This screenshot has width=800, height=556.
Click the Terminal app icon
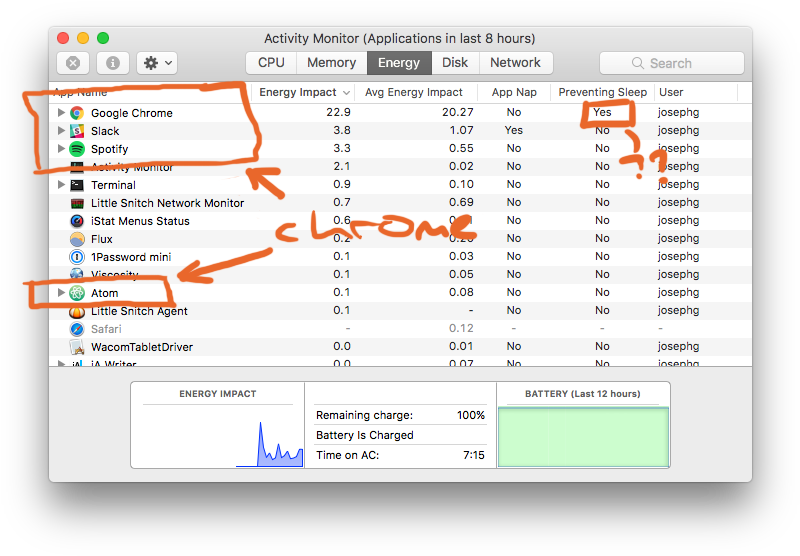(x=77, y=185)
